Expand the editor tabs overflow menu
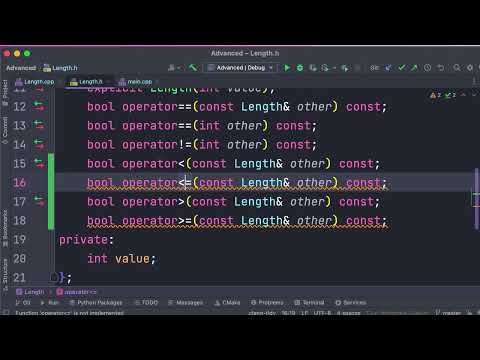480x360 pixels. coord(474,81)
